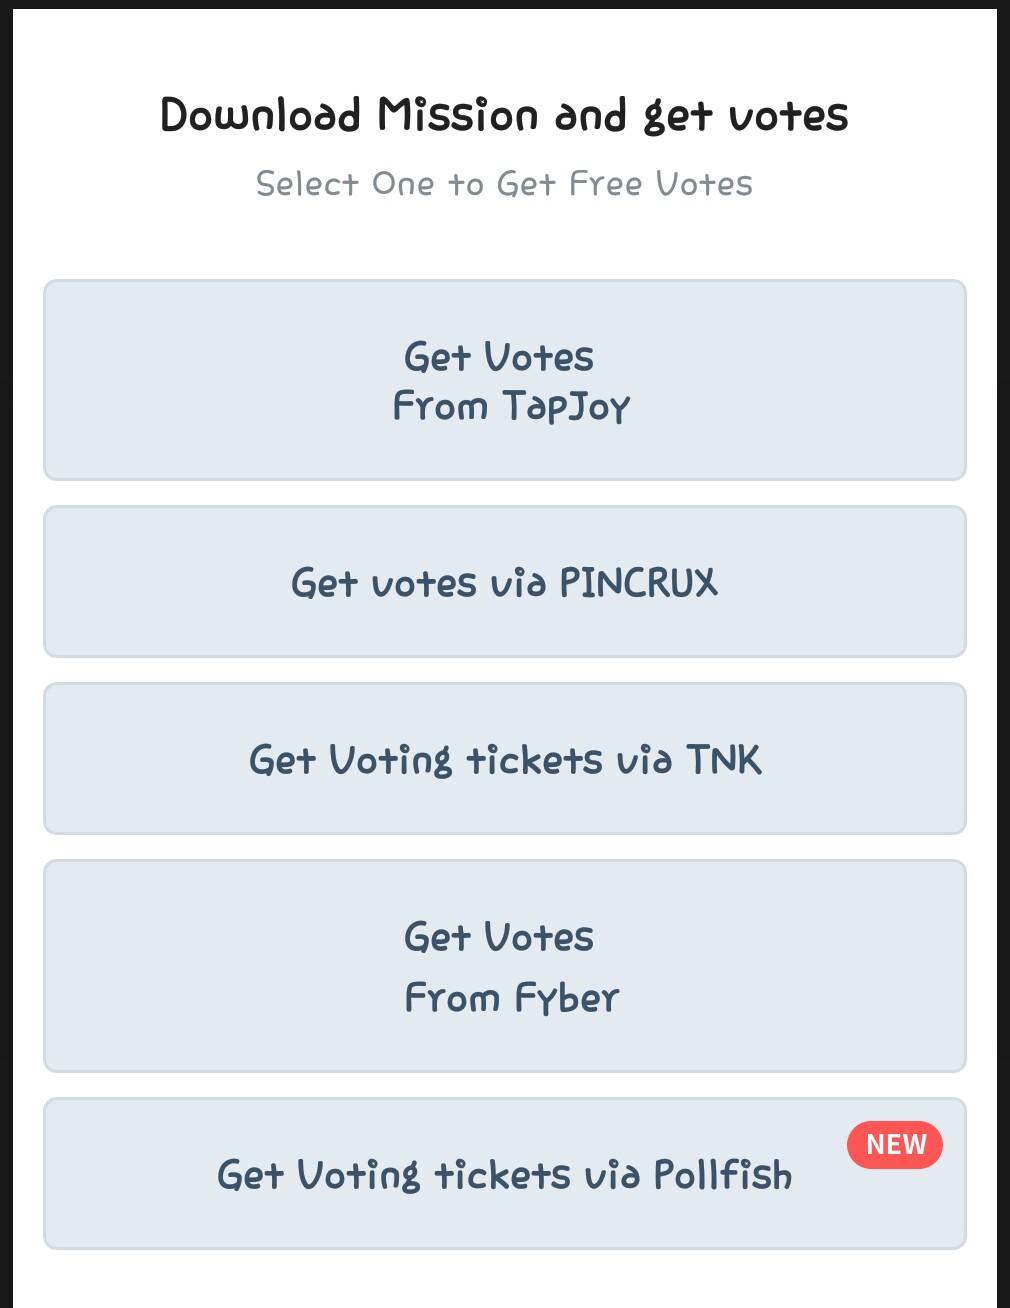
Task: Tap Get Voting tickets via Pollfish
Action: [504, 1174]
